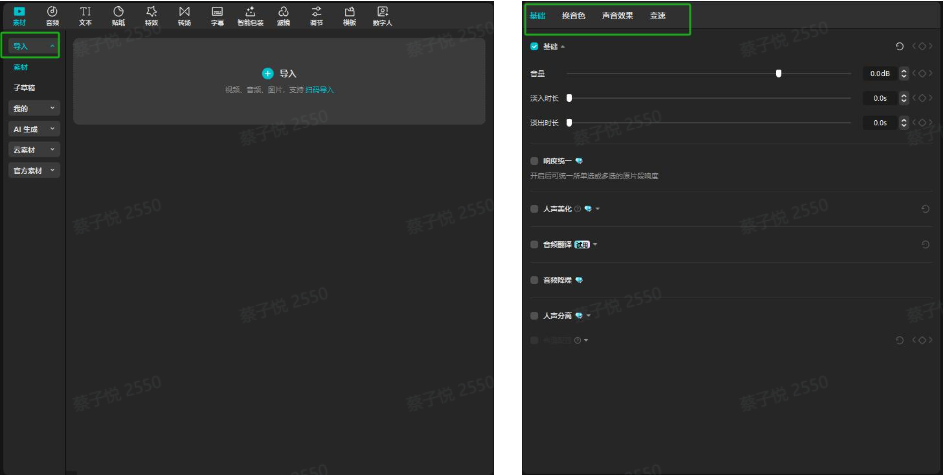Click the 淡入时长 0.0s value field
The height and width of the screenshot is (475, 944).
pos(880,98)
